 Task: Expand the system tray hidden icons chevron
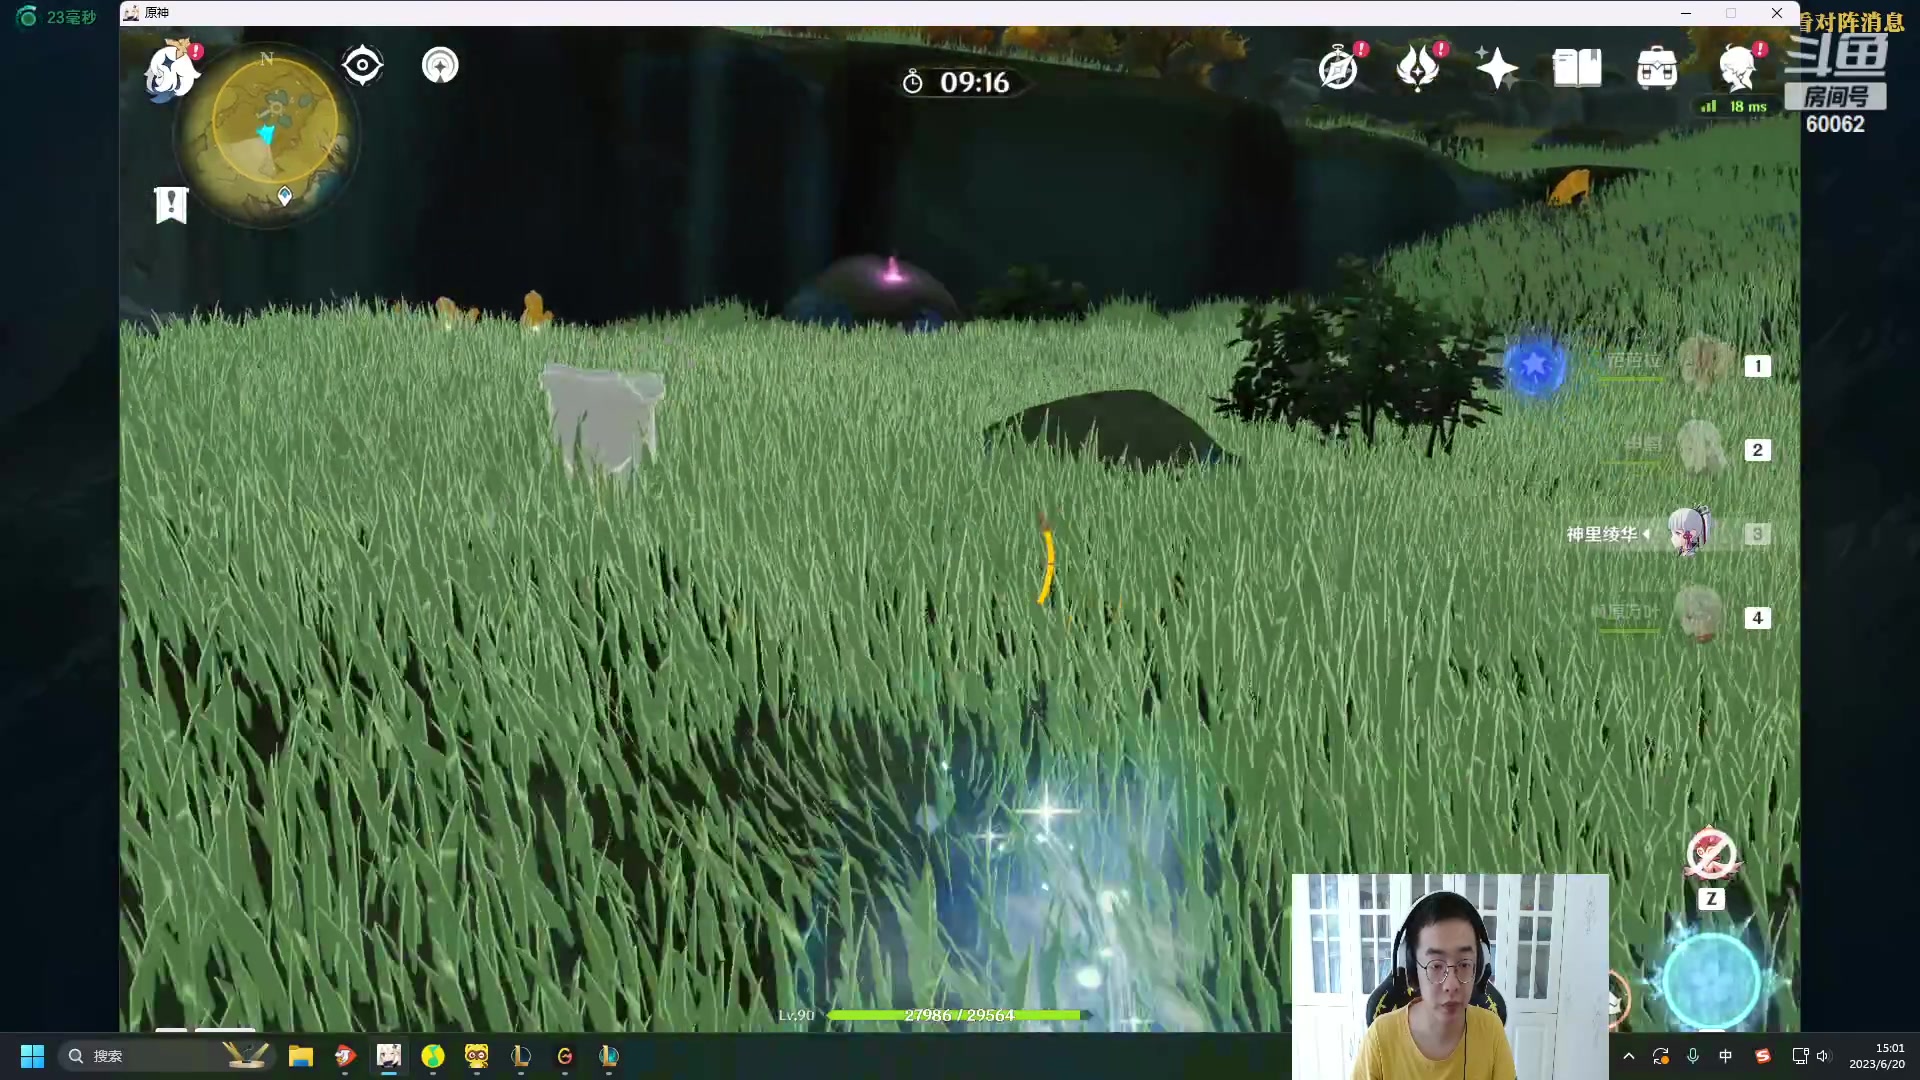coord(1629,1056)
